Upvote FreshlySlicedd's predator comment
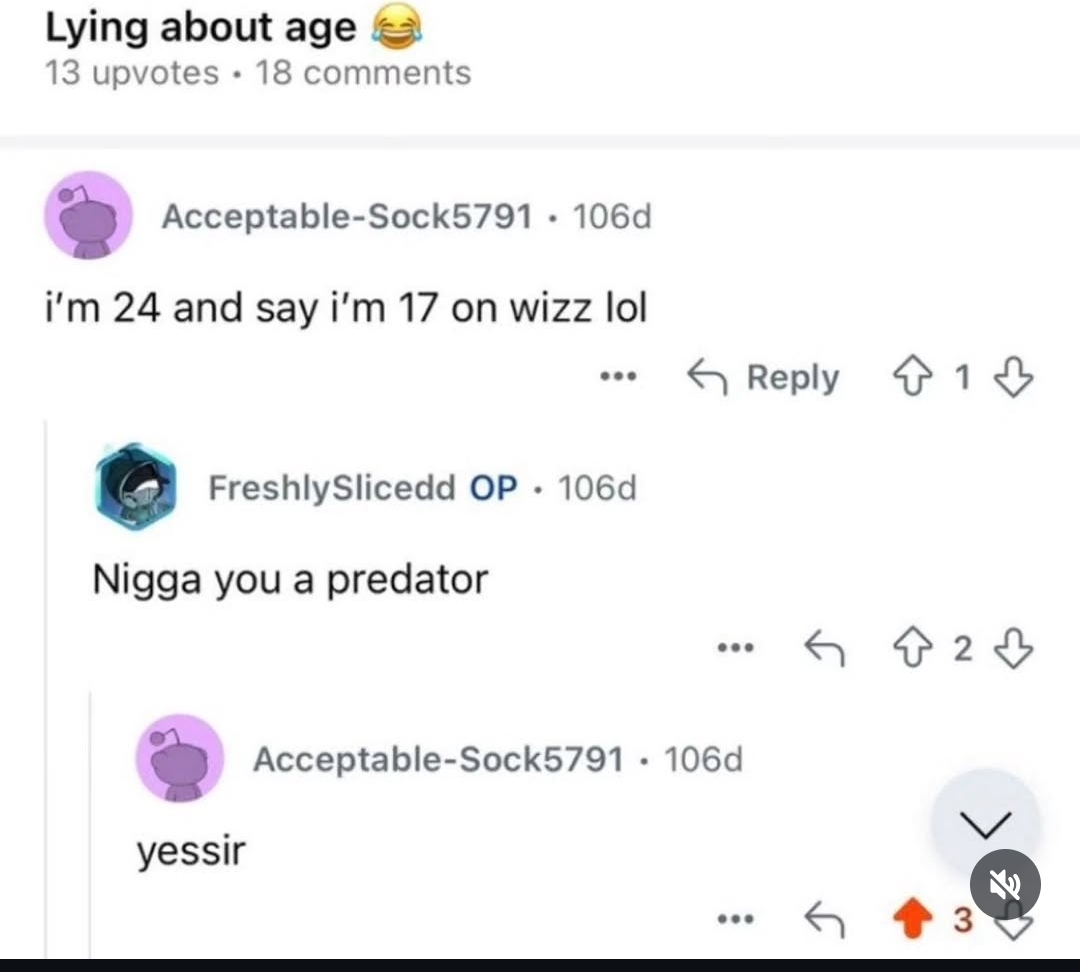The image size is (1080, 972). pos(913,648)
